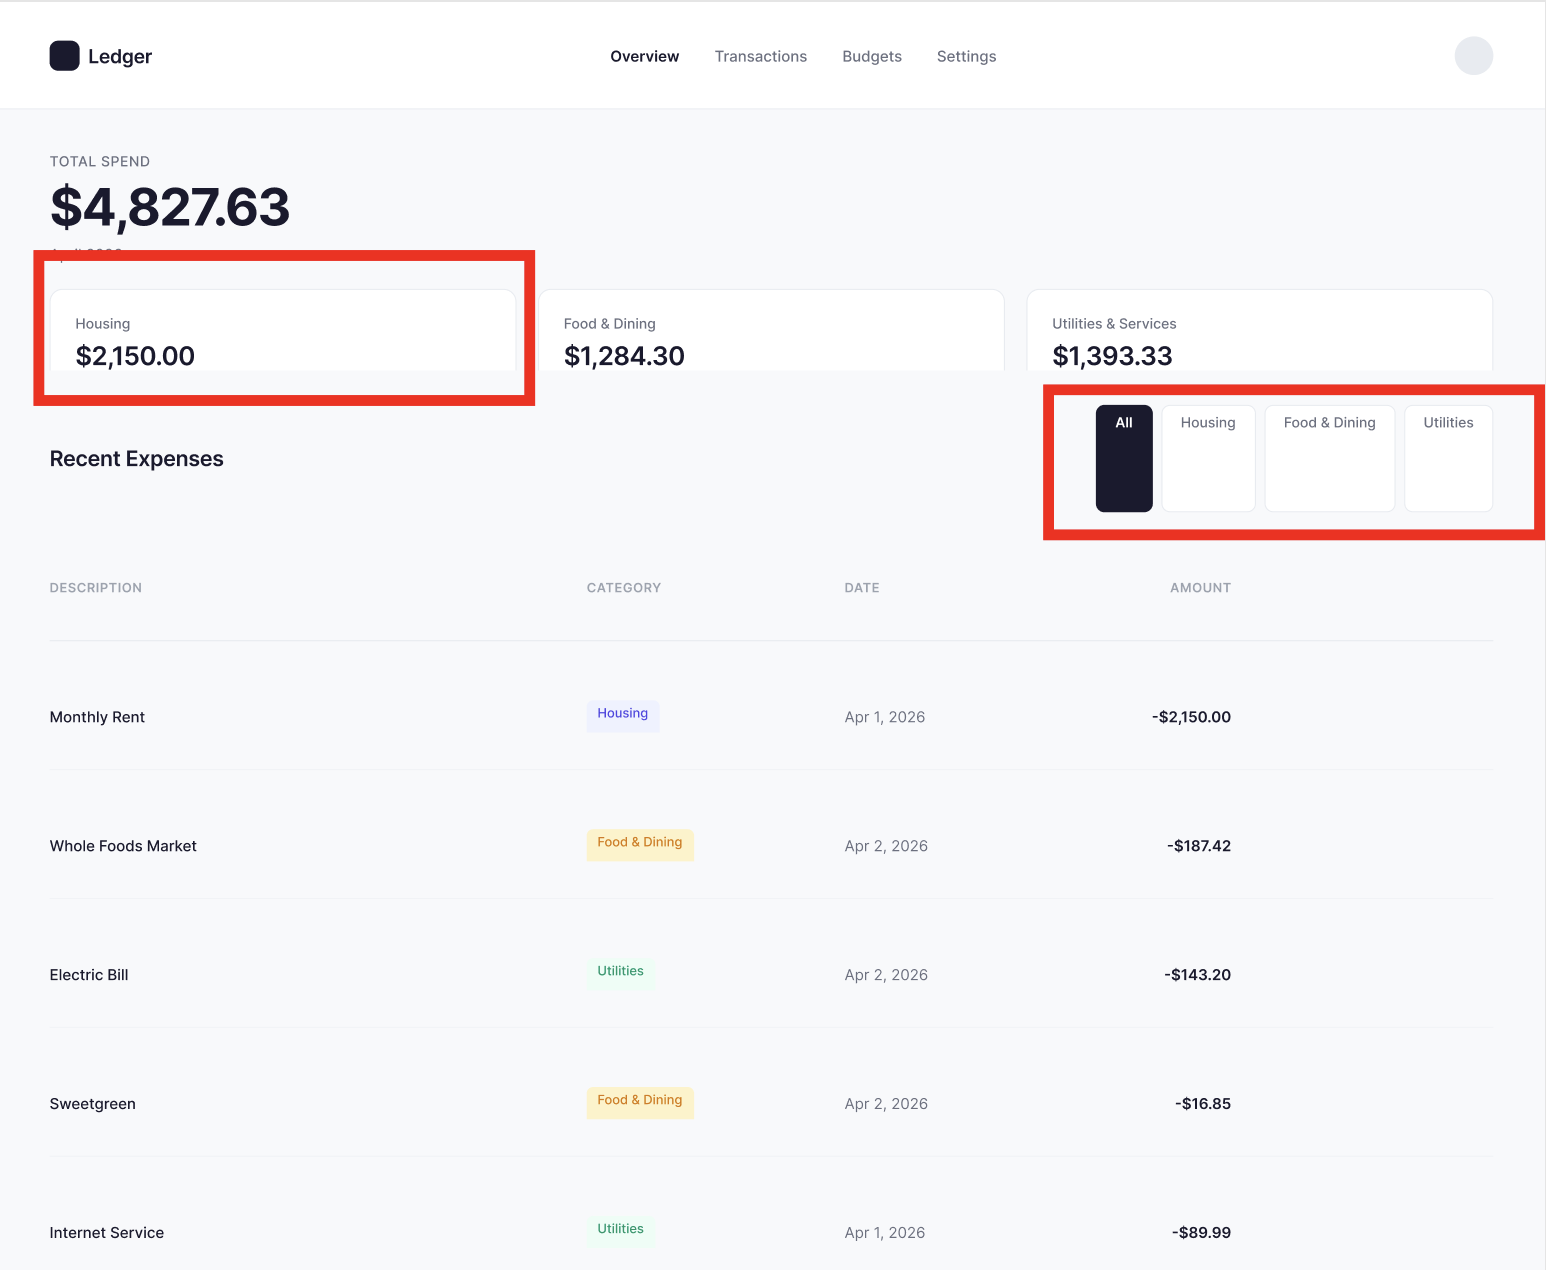
Task: Open the user avatar in header
Action: coord(1473,56)
